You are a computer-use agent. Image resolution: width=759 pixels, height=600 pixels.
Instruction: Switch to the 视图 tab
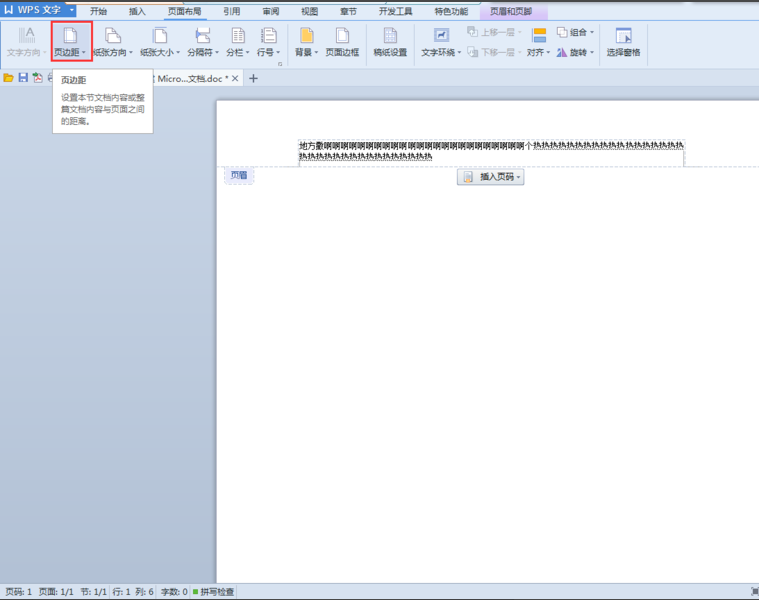click(x=309, y=11)
